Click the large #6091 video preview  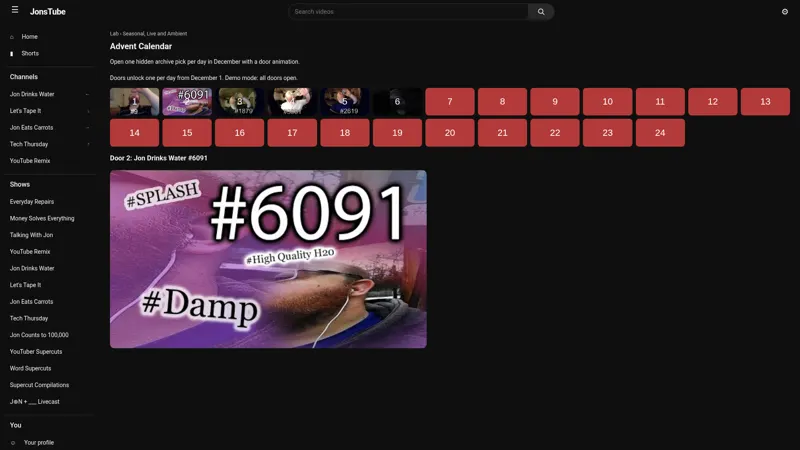click(x=268, y=259)
